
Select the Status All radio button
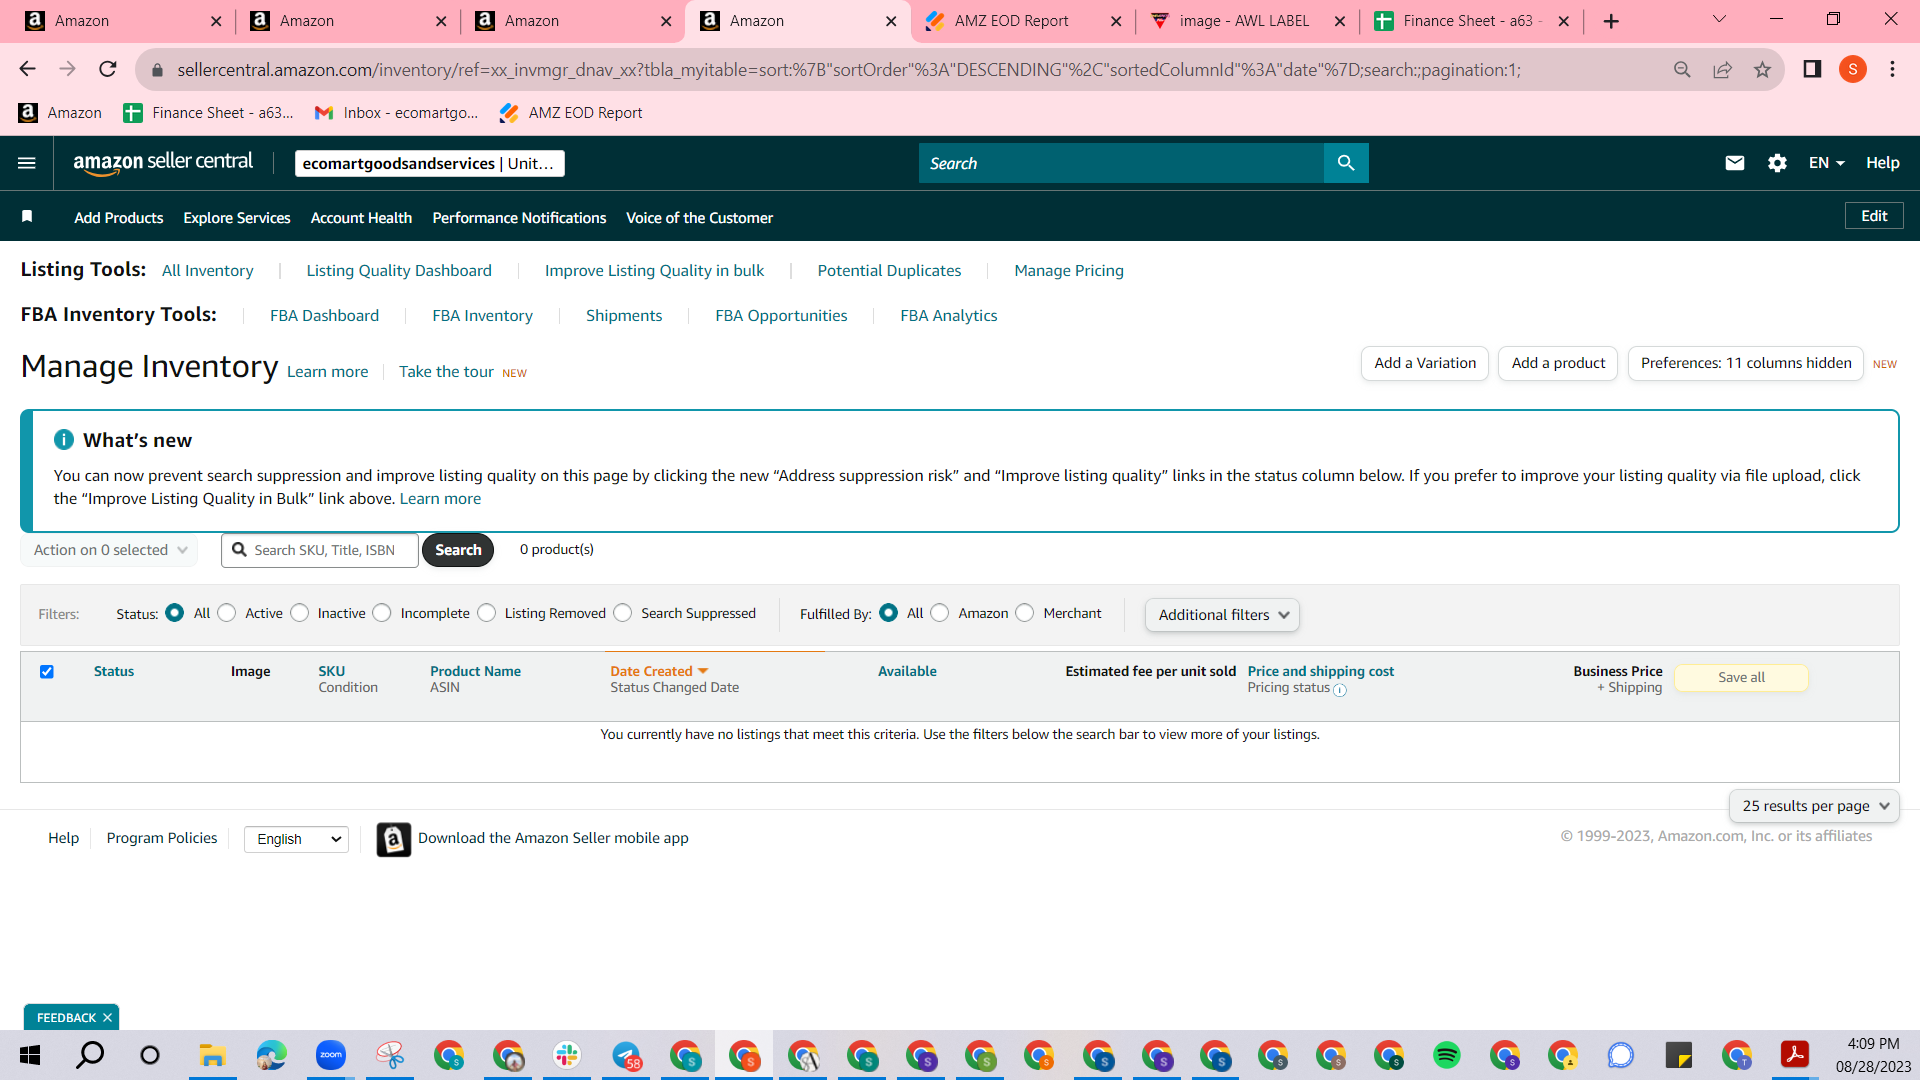click(175, 613)
